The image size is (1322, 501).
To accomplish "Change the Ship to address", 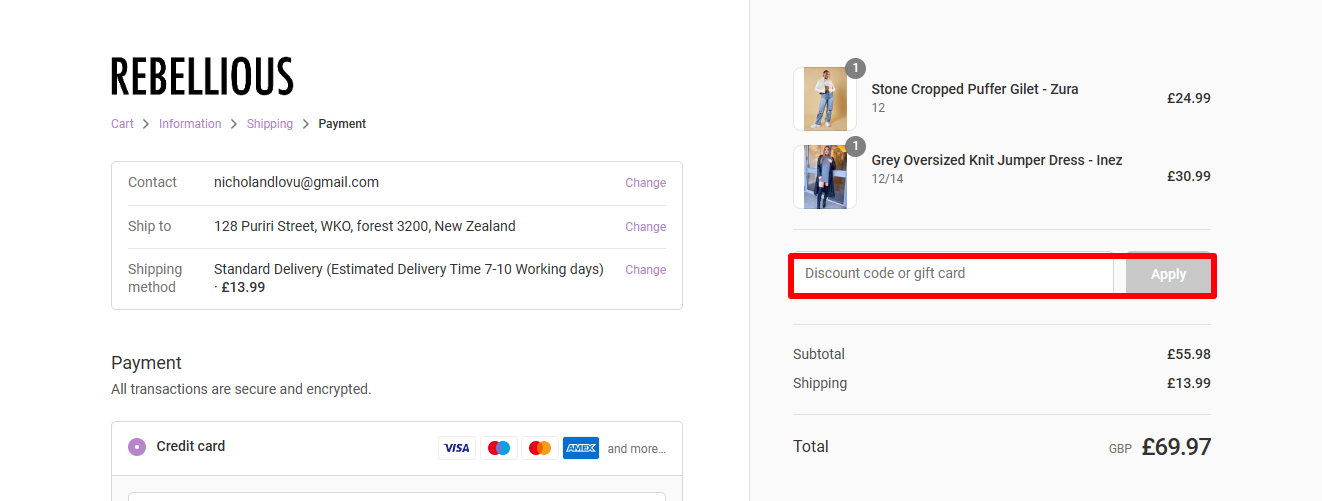I will tap(646, 227).
